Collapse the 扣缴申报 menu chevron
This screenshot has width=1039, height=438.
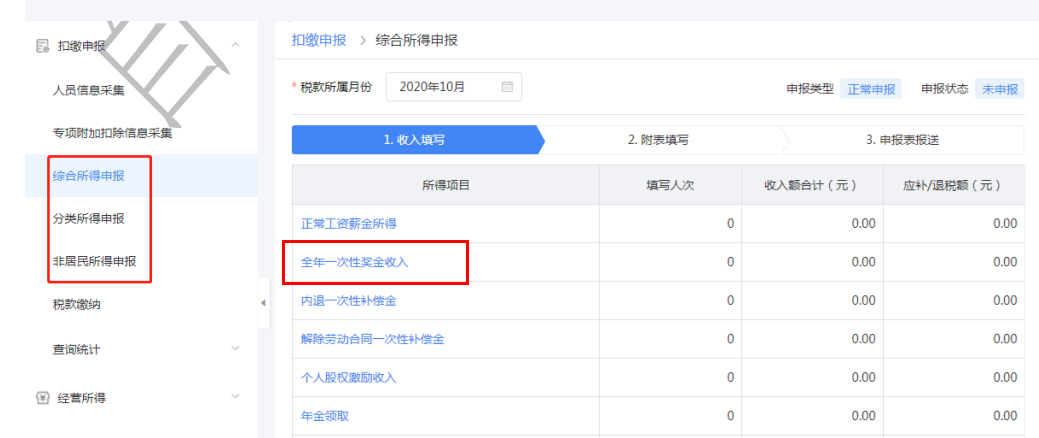[x=235, y=45]
